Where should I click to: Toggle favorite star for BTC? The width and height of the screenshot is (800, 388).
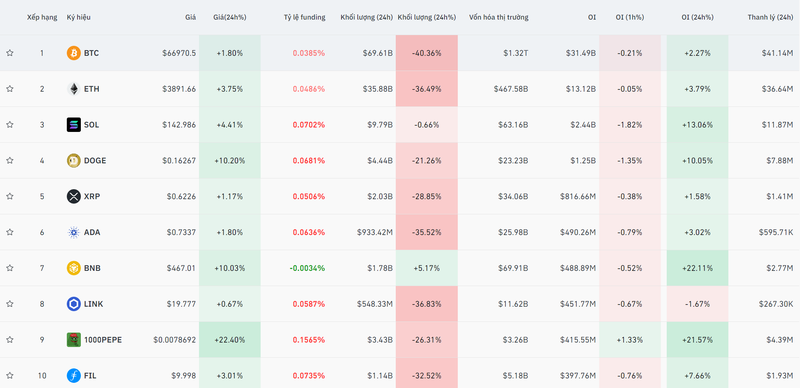(x=10, y=53)
